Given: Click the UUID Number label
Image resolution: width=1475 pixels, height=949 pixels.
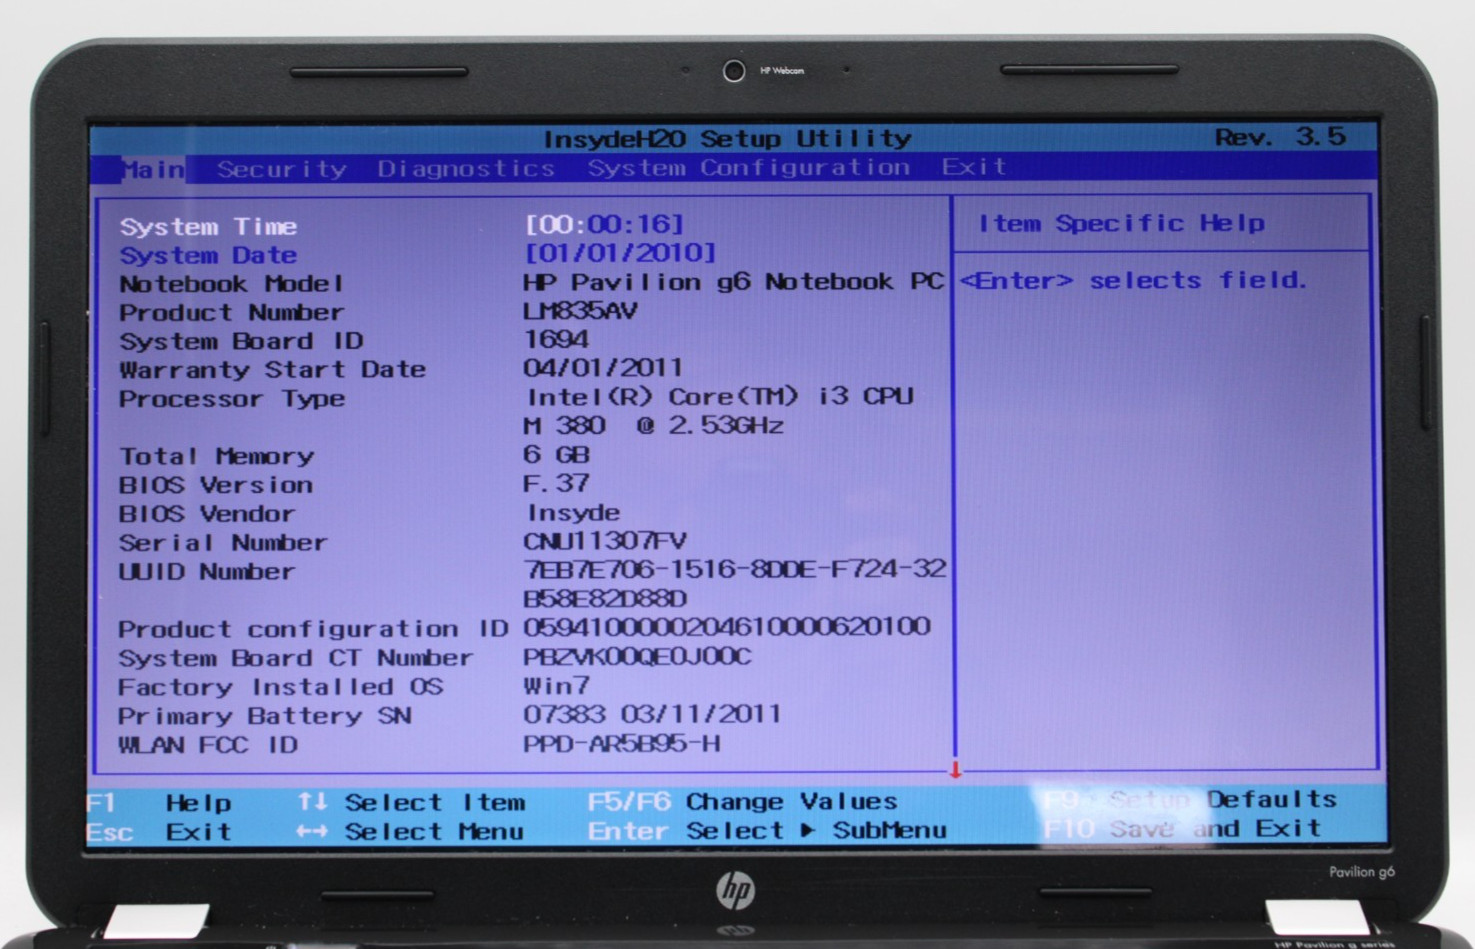Looking at the screenshot, I should (x=207, y=572).
